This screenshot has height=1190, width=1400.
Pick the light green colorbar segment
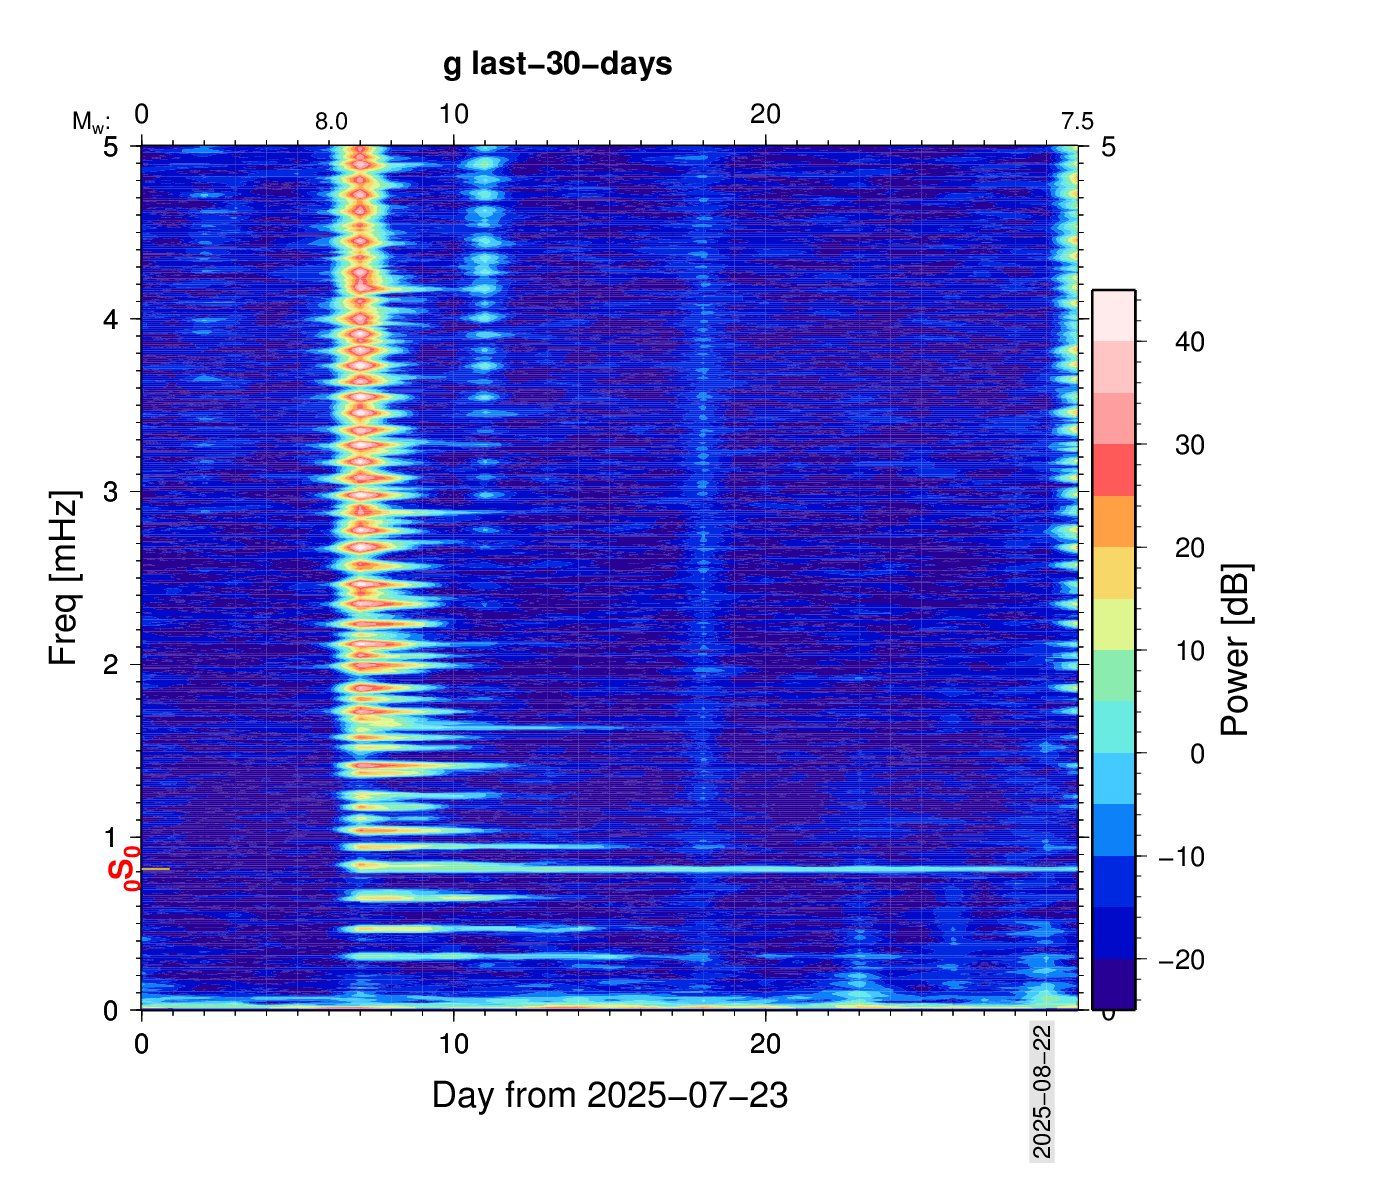coord(1113,675)
